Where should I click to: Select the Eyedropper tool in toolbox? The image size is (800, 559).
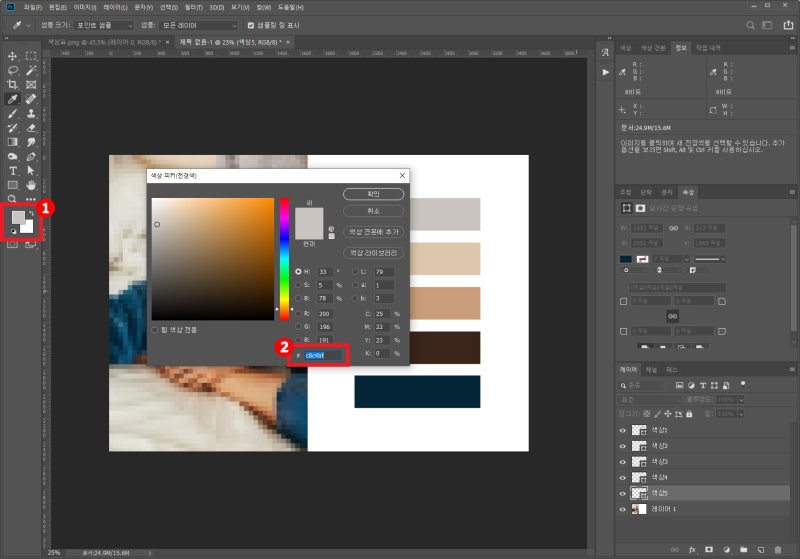pyautogui.click(x=13, y=99)
